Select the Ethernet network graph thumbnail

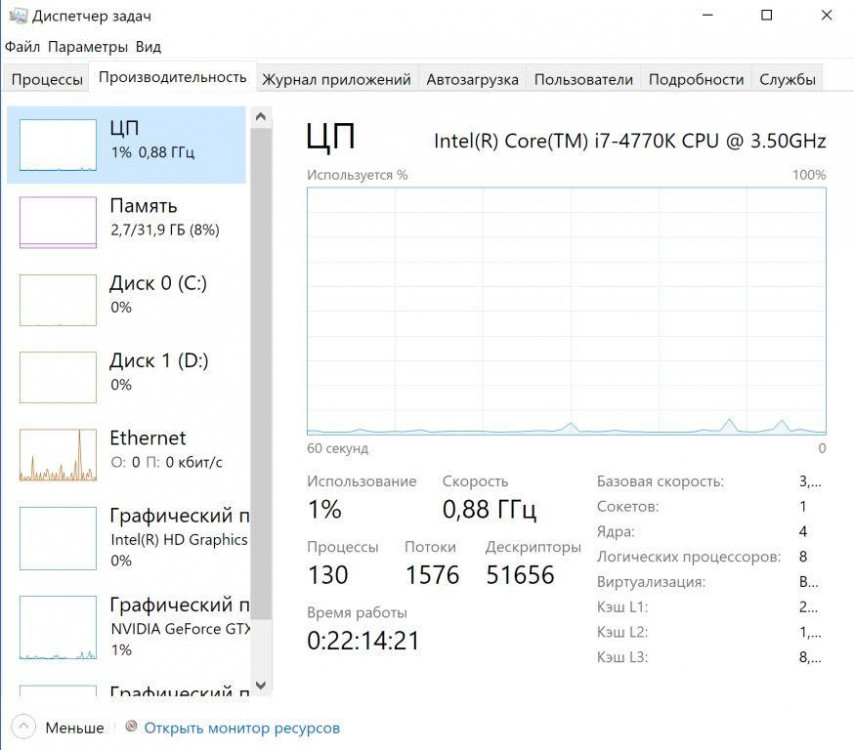coord(58,454)
